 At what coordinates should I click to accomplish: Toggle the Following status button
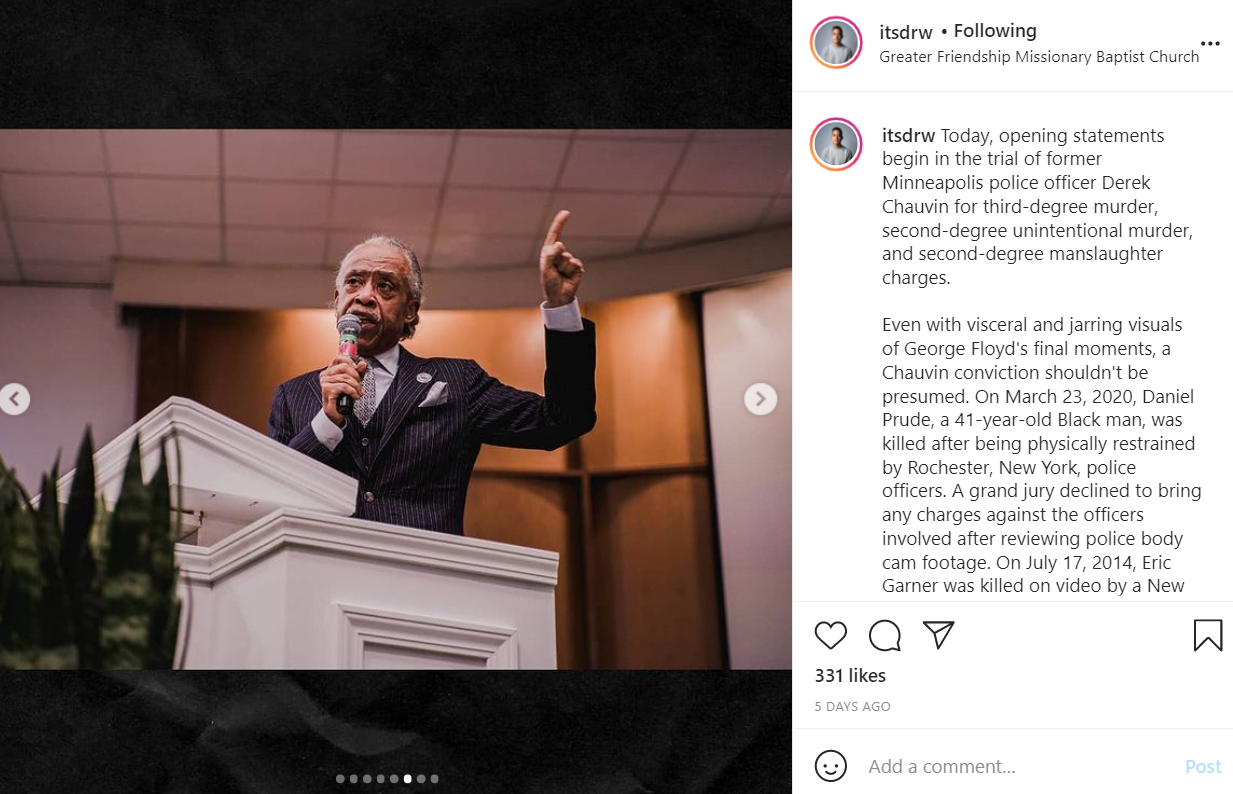point(995,31)
